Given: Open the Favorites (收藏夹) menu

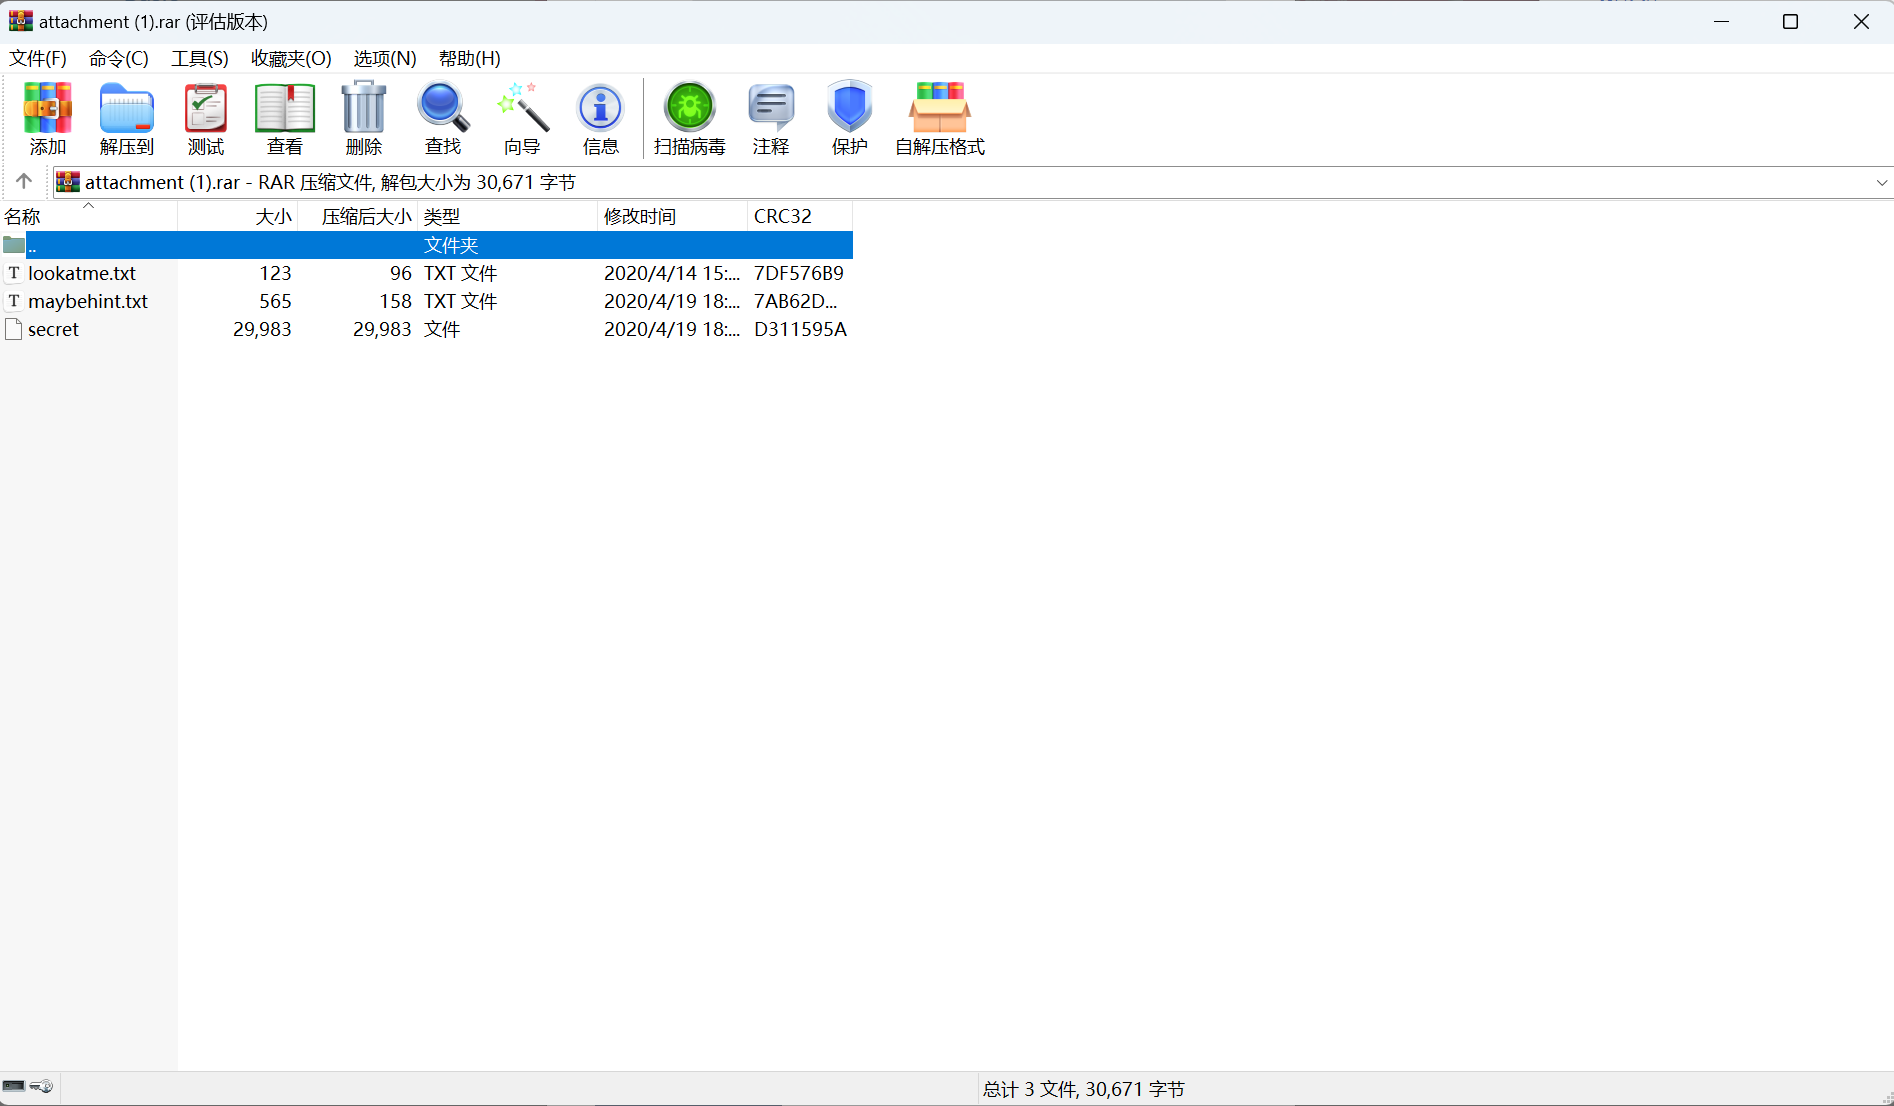Looking at the screenshot, I should tap(291, 58).
